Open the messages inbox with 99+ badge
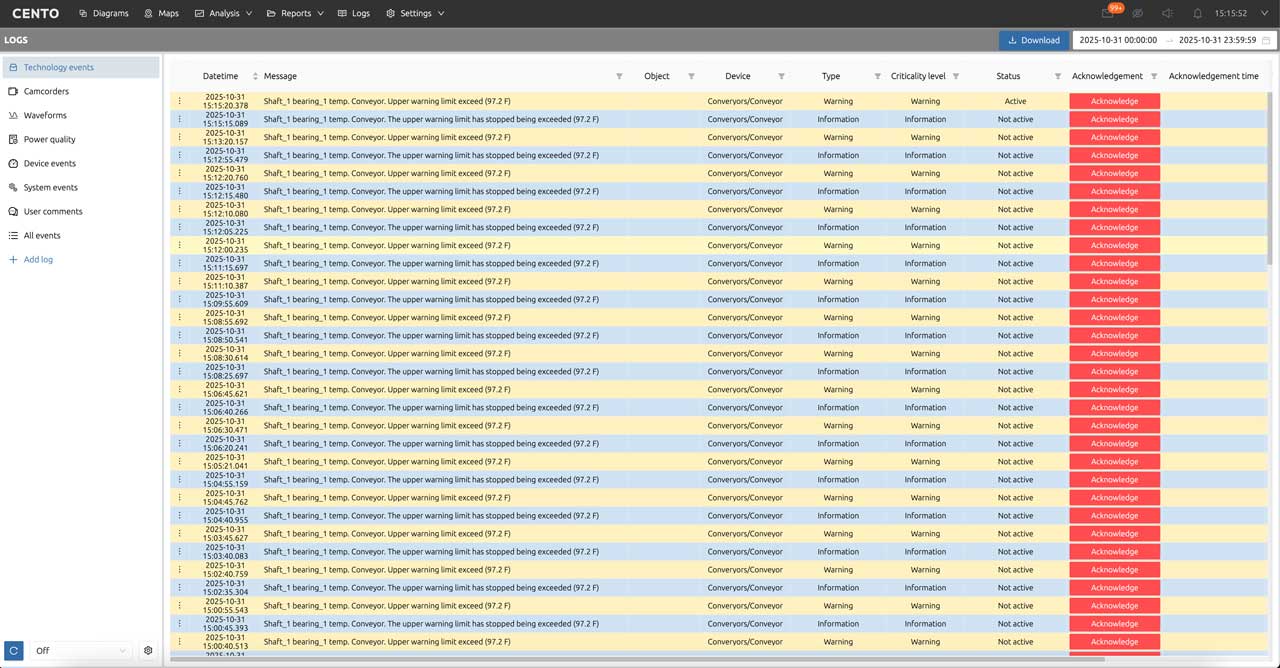This screenshot has height=668, width=1280. click(1108, 13)
